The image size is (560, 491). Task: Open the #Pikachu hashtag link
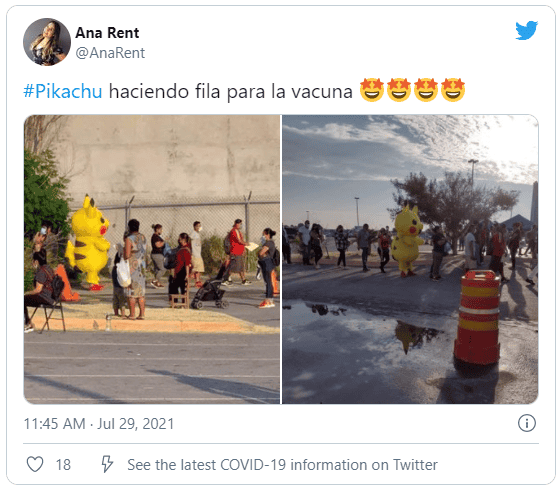63,91
